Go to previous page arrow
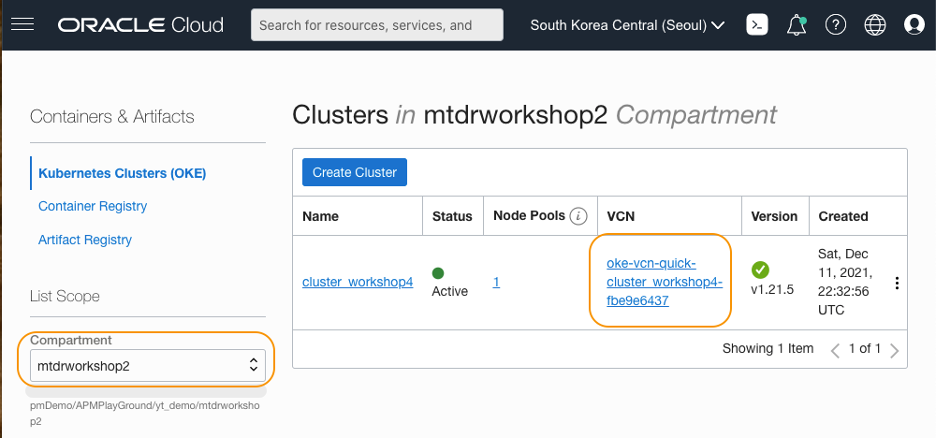 [x=835, y=350]
